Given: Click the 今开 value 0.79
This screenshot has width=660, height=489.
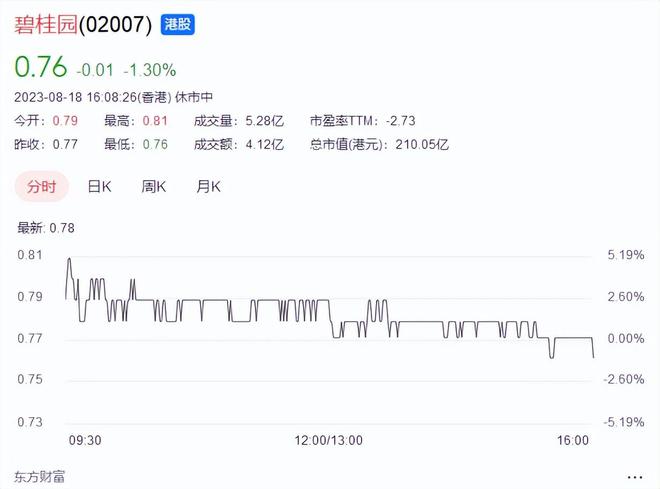Looking at the screenshot, I should (65, 121).
